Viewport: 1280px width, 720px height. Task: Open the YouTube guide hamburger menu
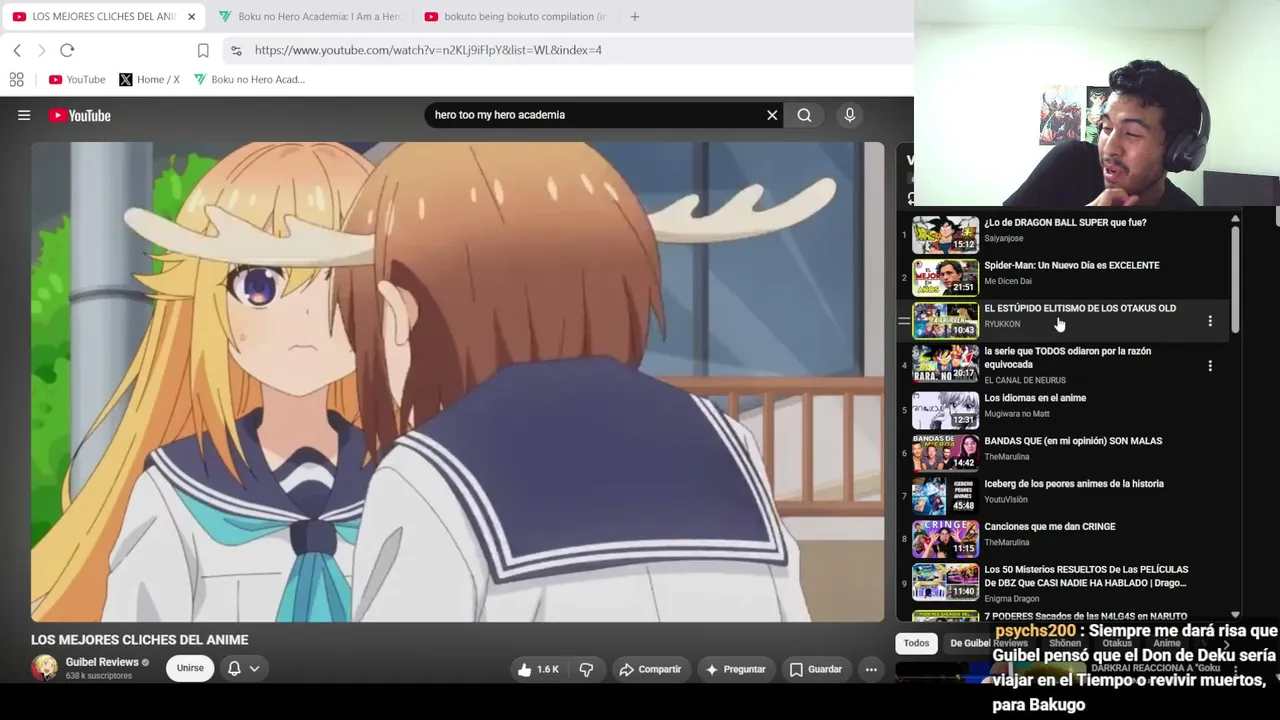[24, 115]
